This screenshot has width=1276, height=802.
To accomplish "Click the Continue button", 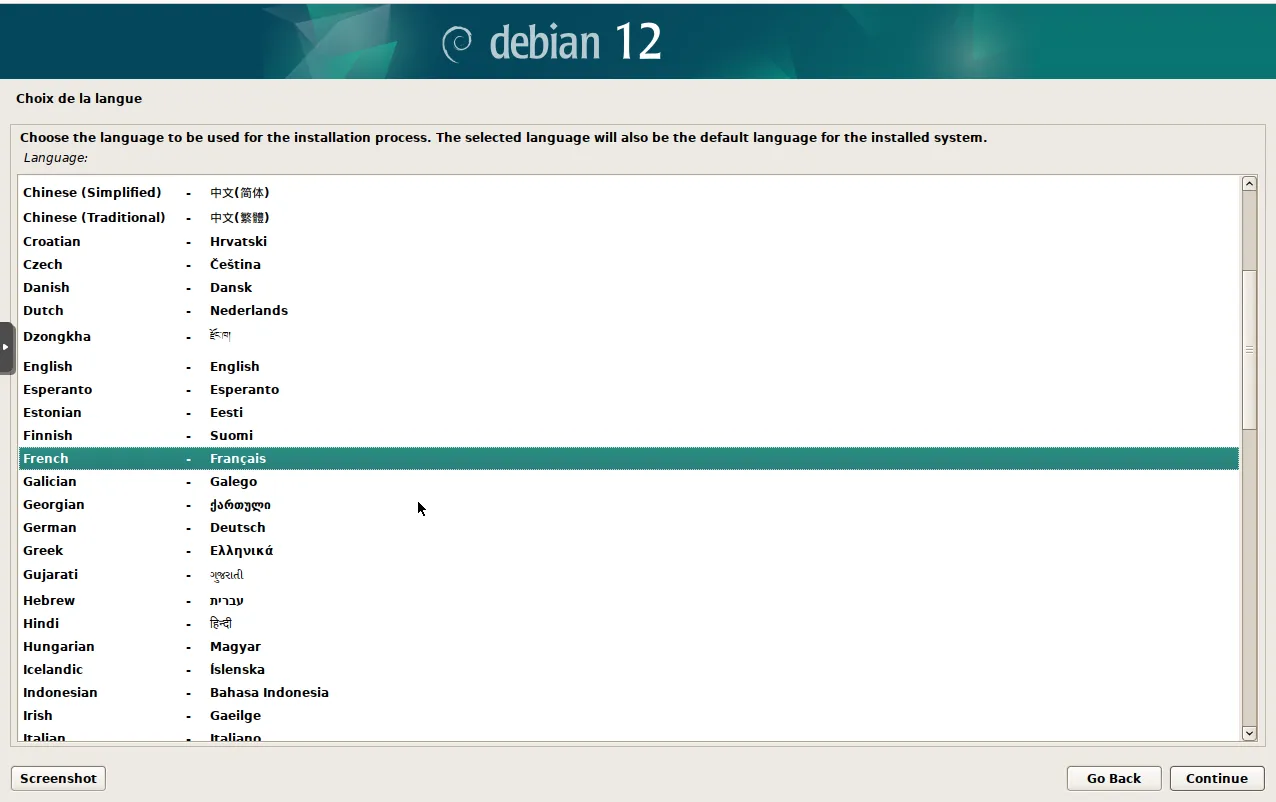I will 1217,778.
